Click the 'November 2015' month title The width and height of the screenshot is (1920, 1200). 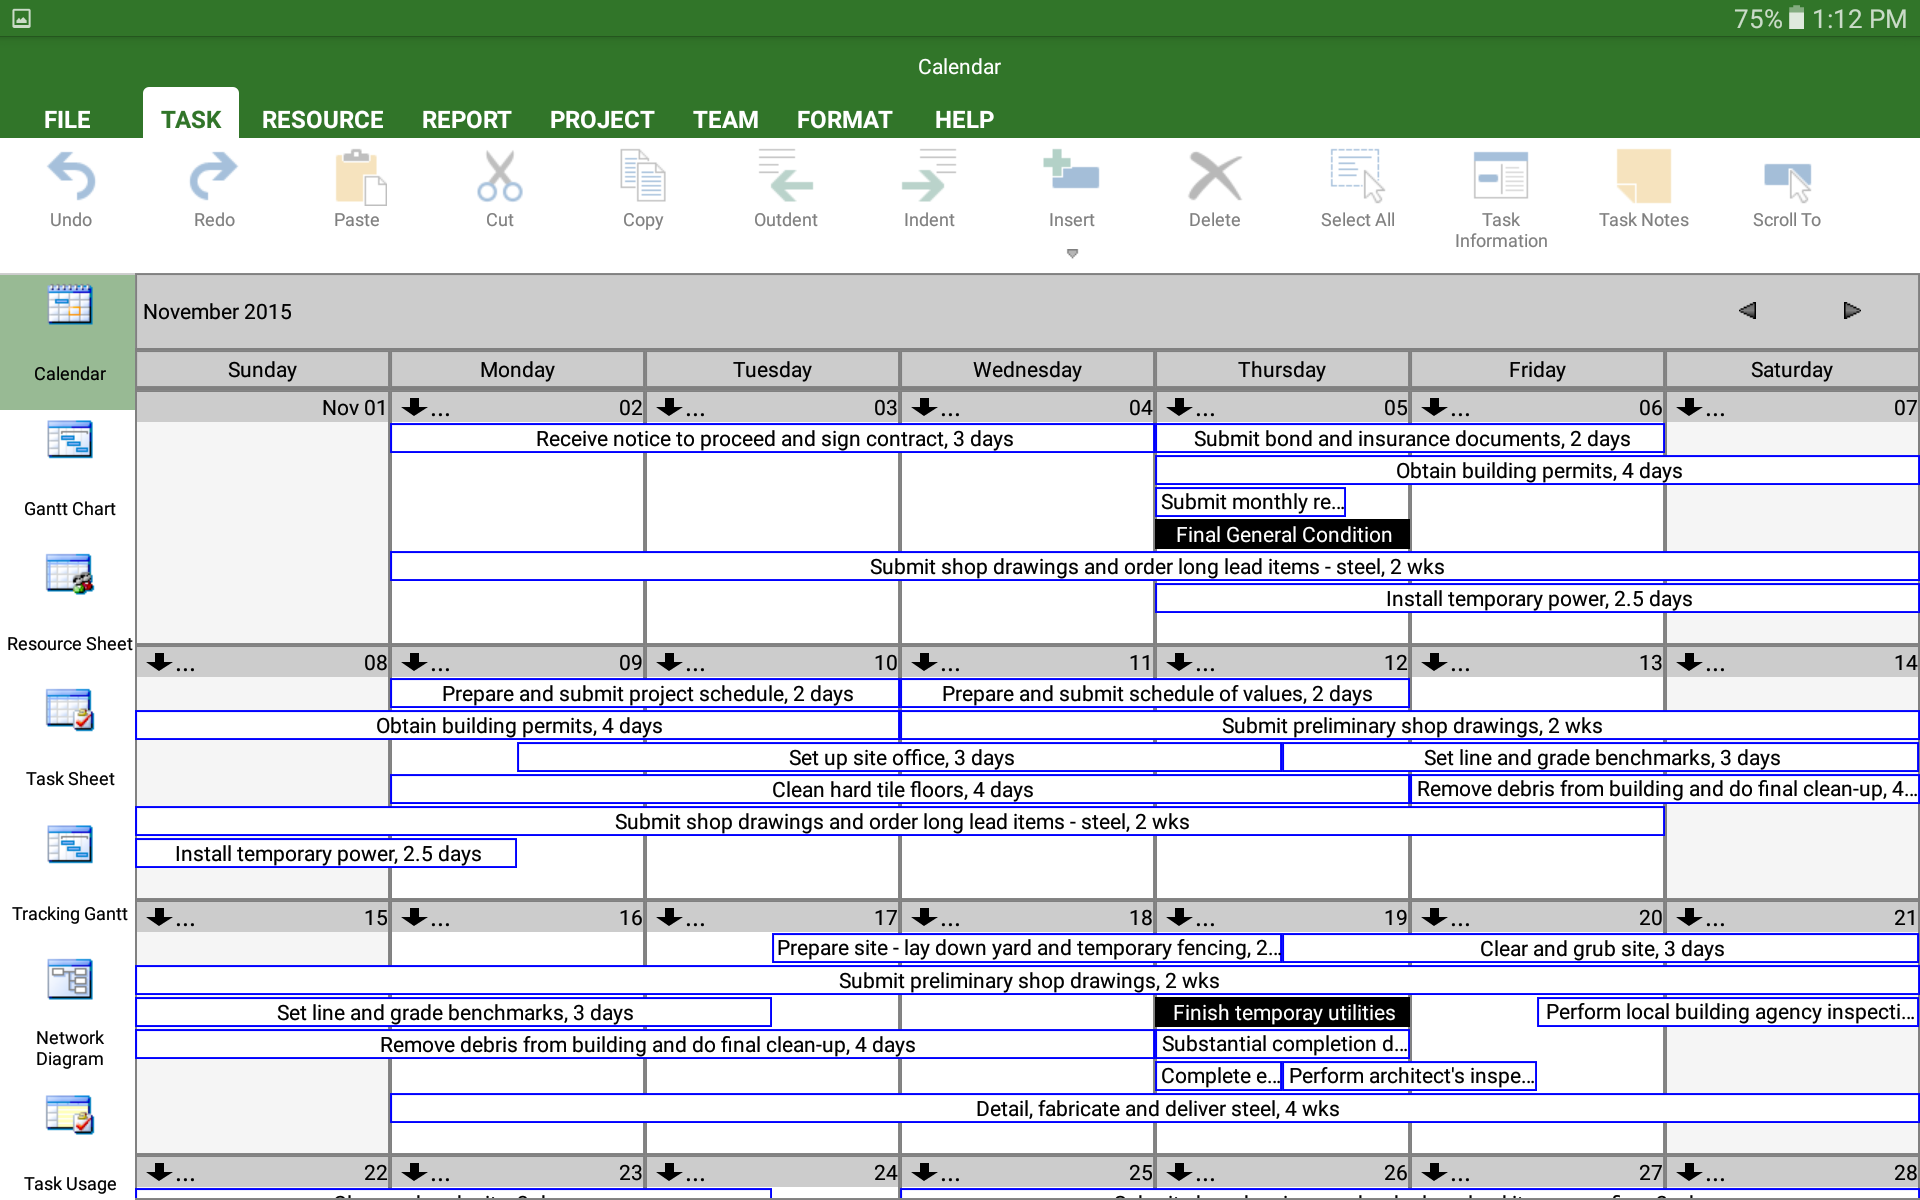(x=217, y=312)
